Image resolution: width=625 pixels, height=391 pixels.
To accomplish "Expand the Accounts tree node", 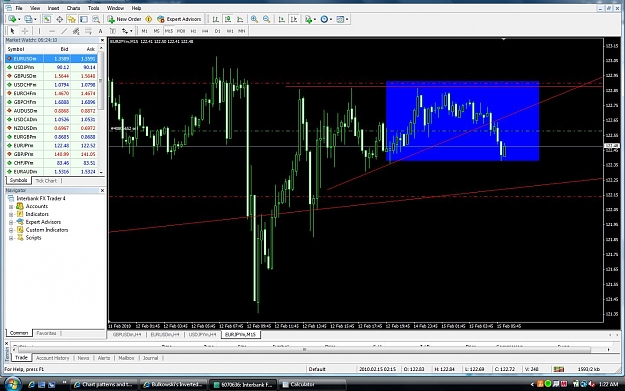I will [x=11, y=206].
